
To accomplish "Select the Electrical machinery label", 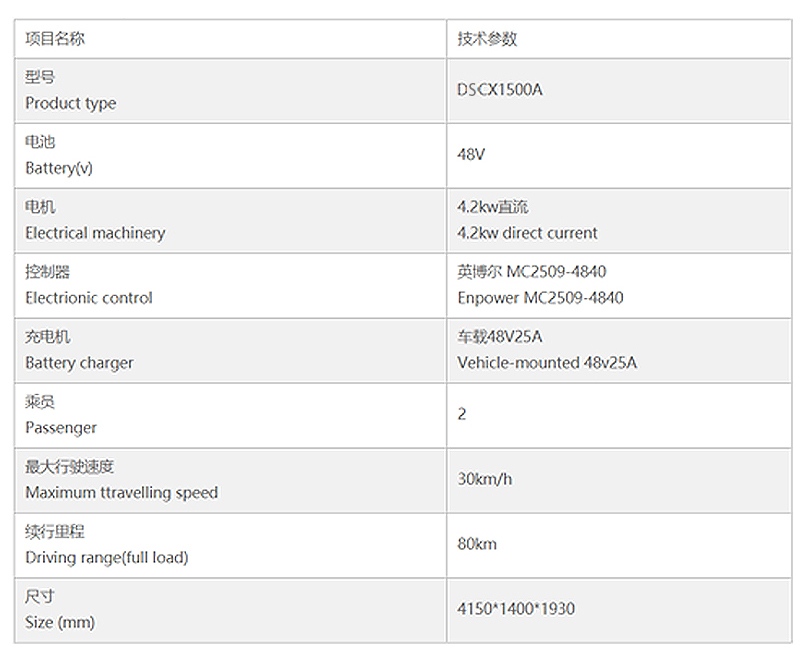I will coord(95,233).
